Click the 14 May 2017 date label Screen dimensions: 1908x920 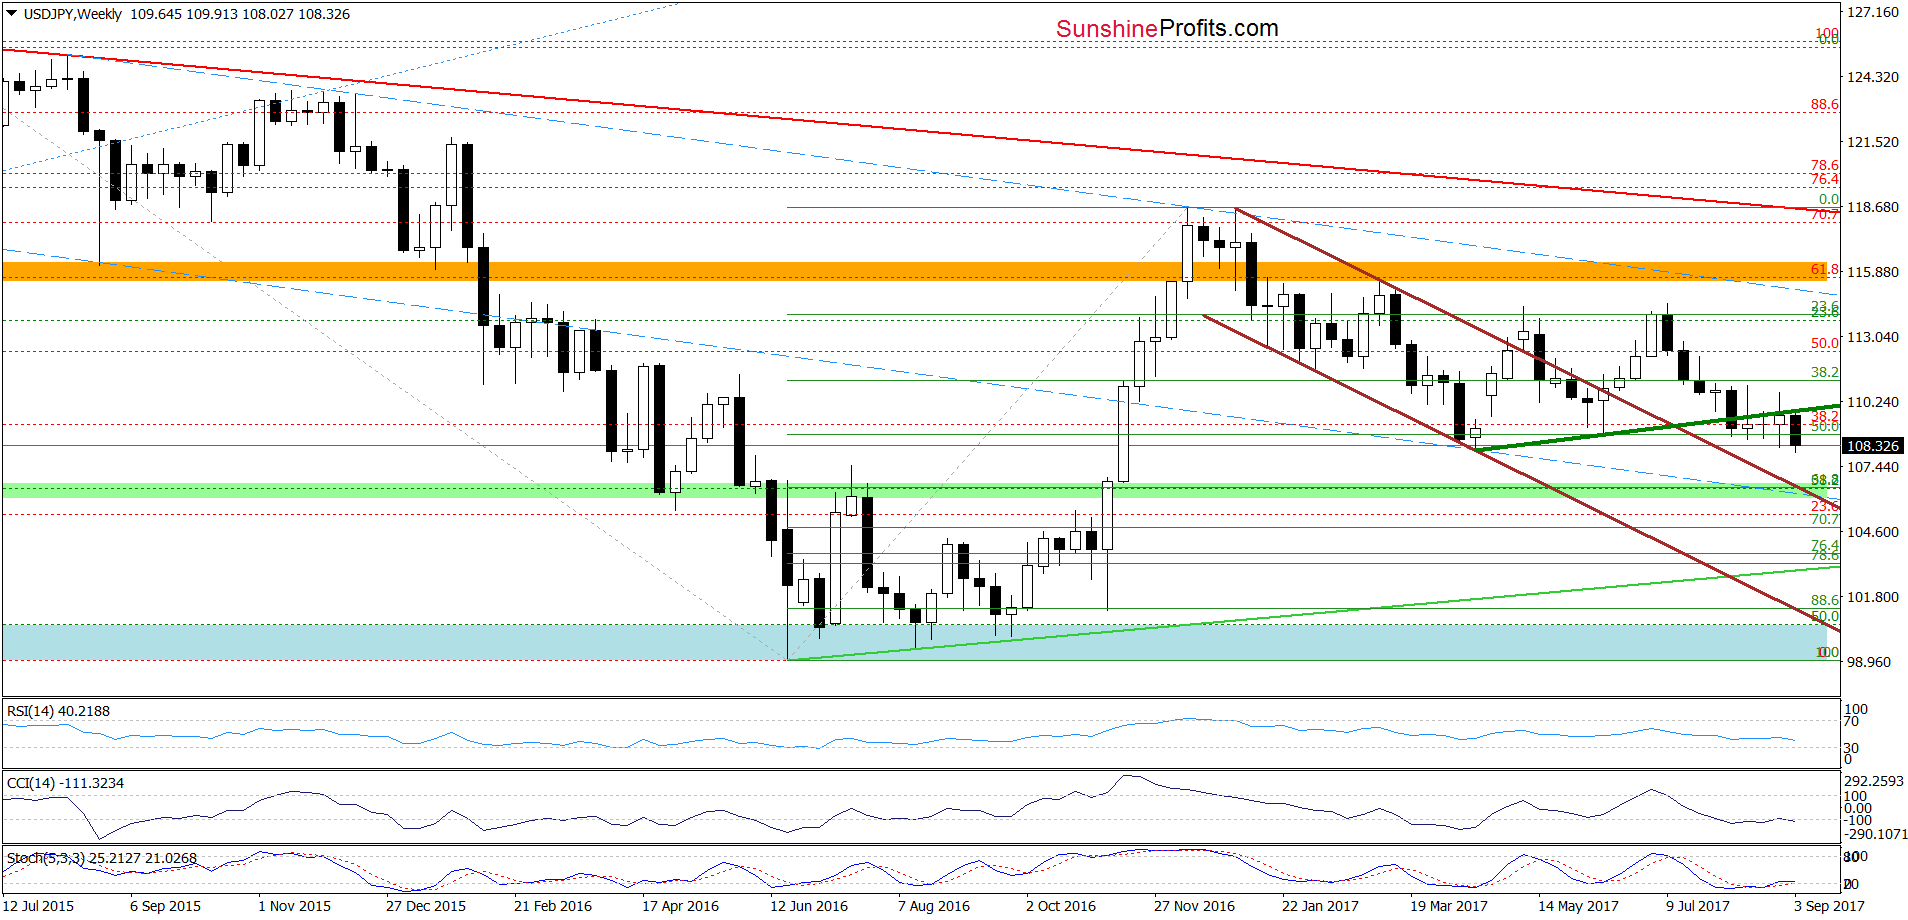coord(1578,906)
